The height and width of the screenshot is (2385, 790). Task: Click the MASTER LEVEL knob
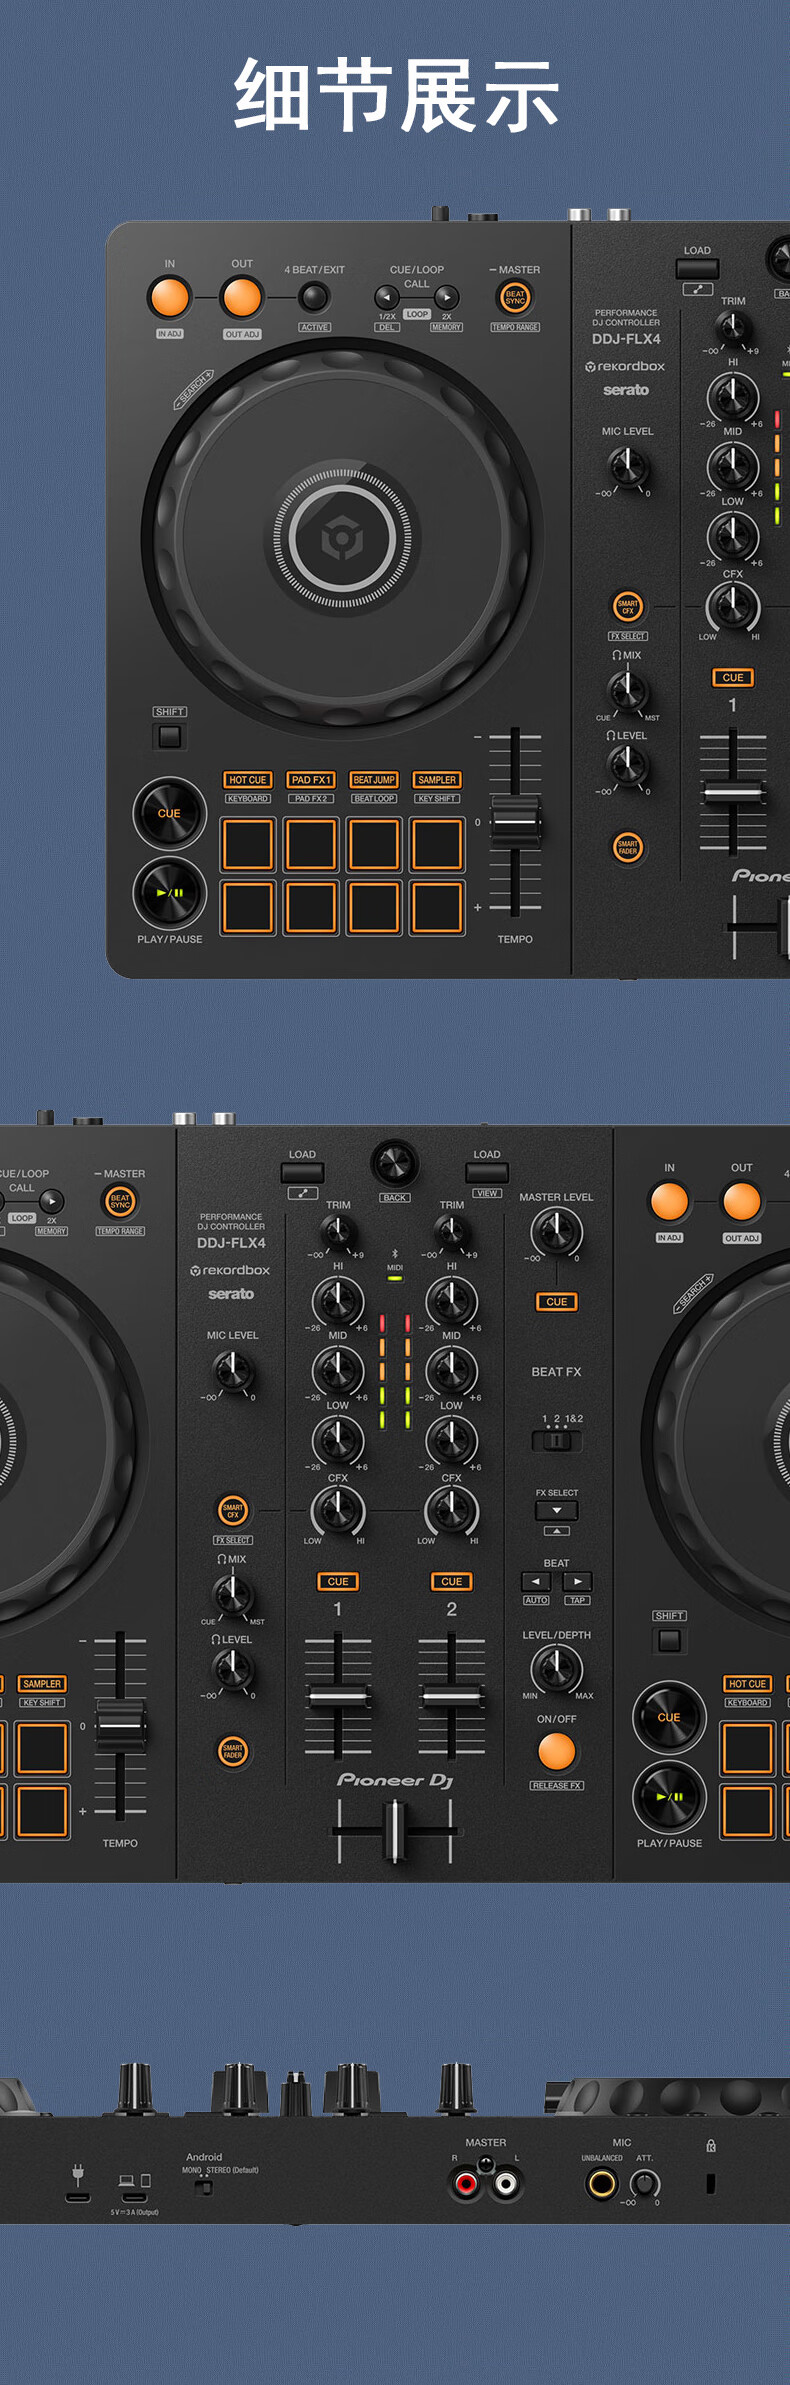click(x=556, y=1231)
